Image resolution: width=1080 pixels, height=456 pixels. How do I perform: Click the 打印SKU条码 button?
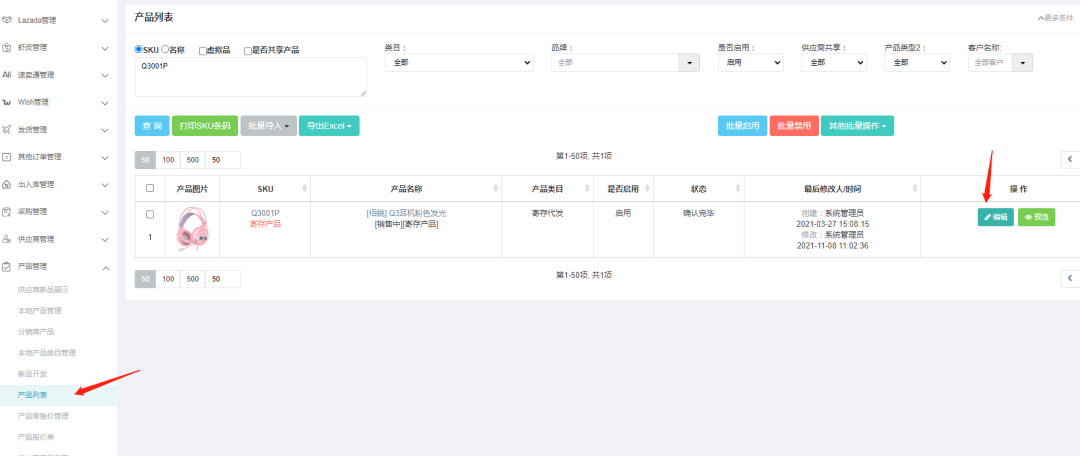(x=205, y=125)
